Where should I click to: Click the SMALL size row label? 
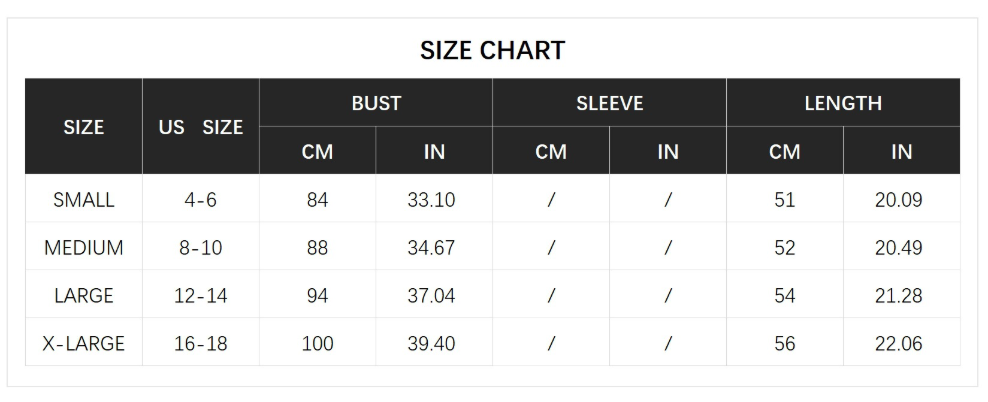tap(84, 200)
